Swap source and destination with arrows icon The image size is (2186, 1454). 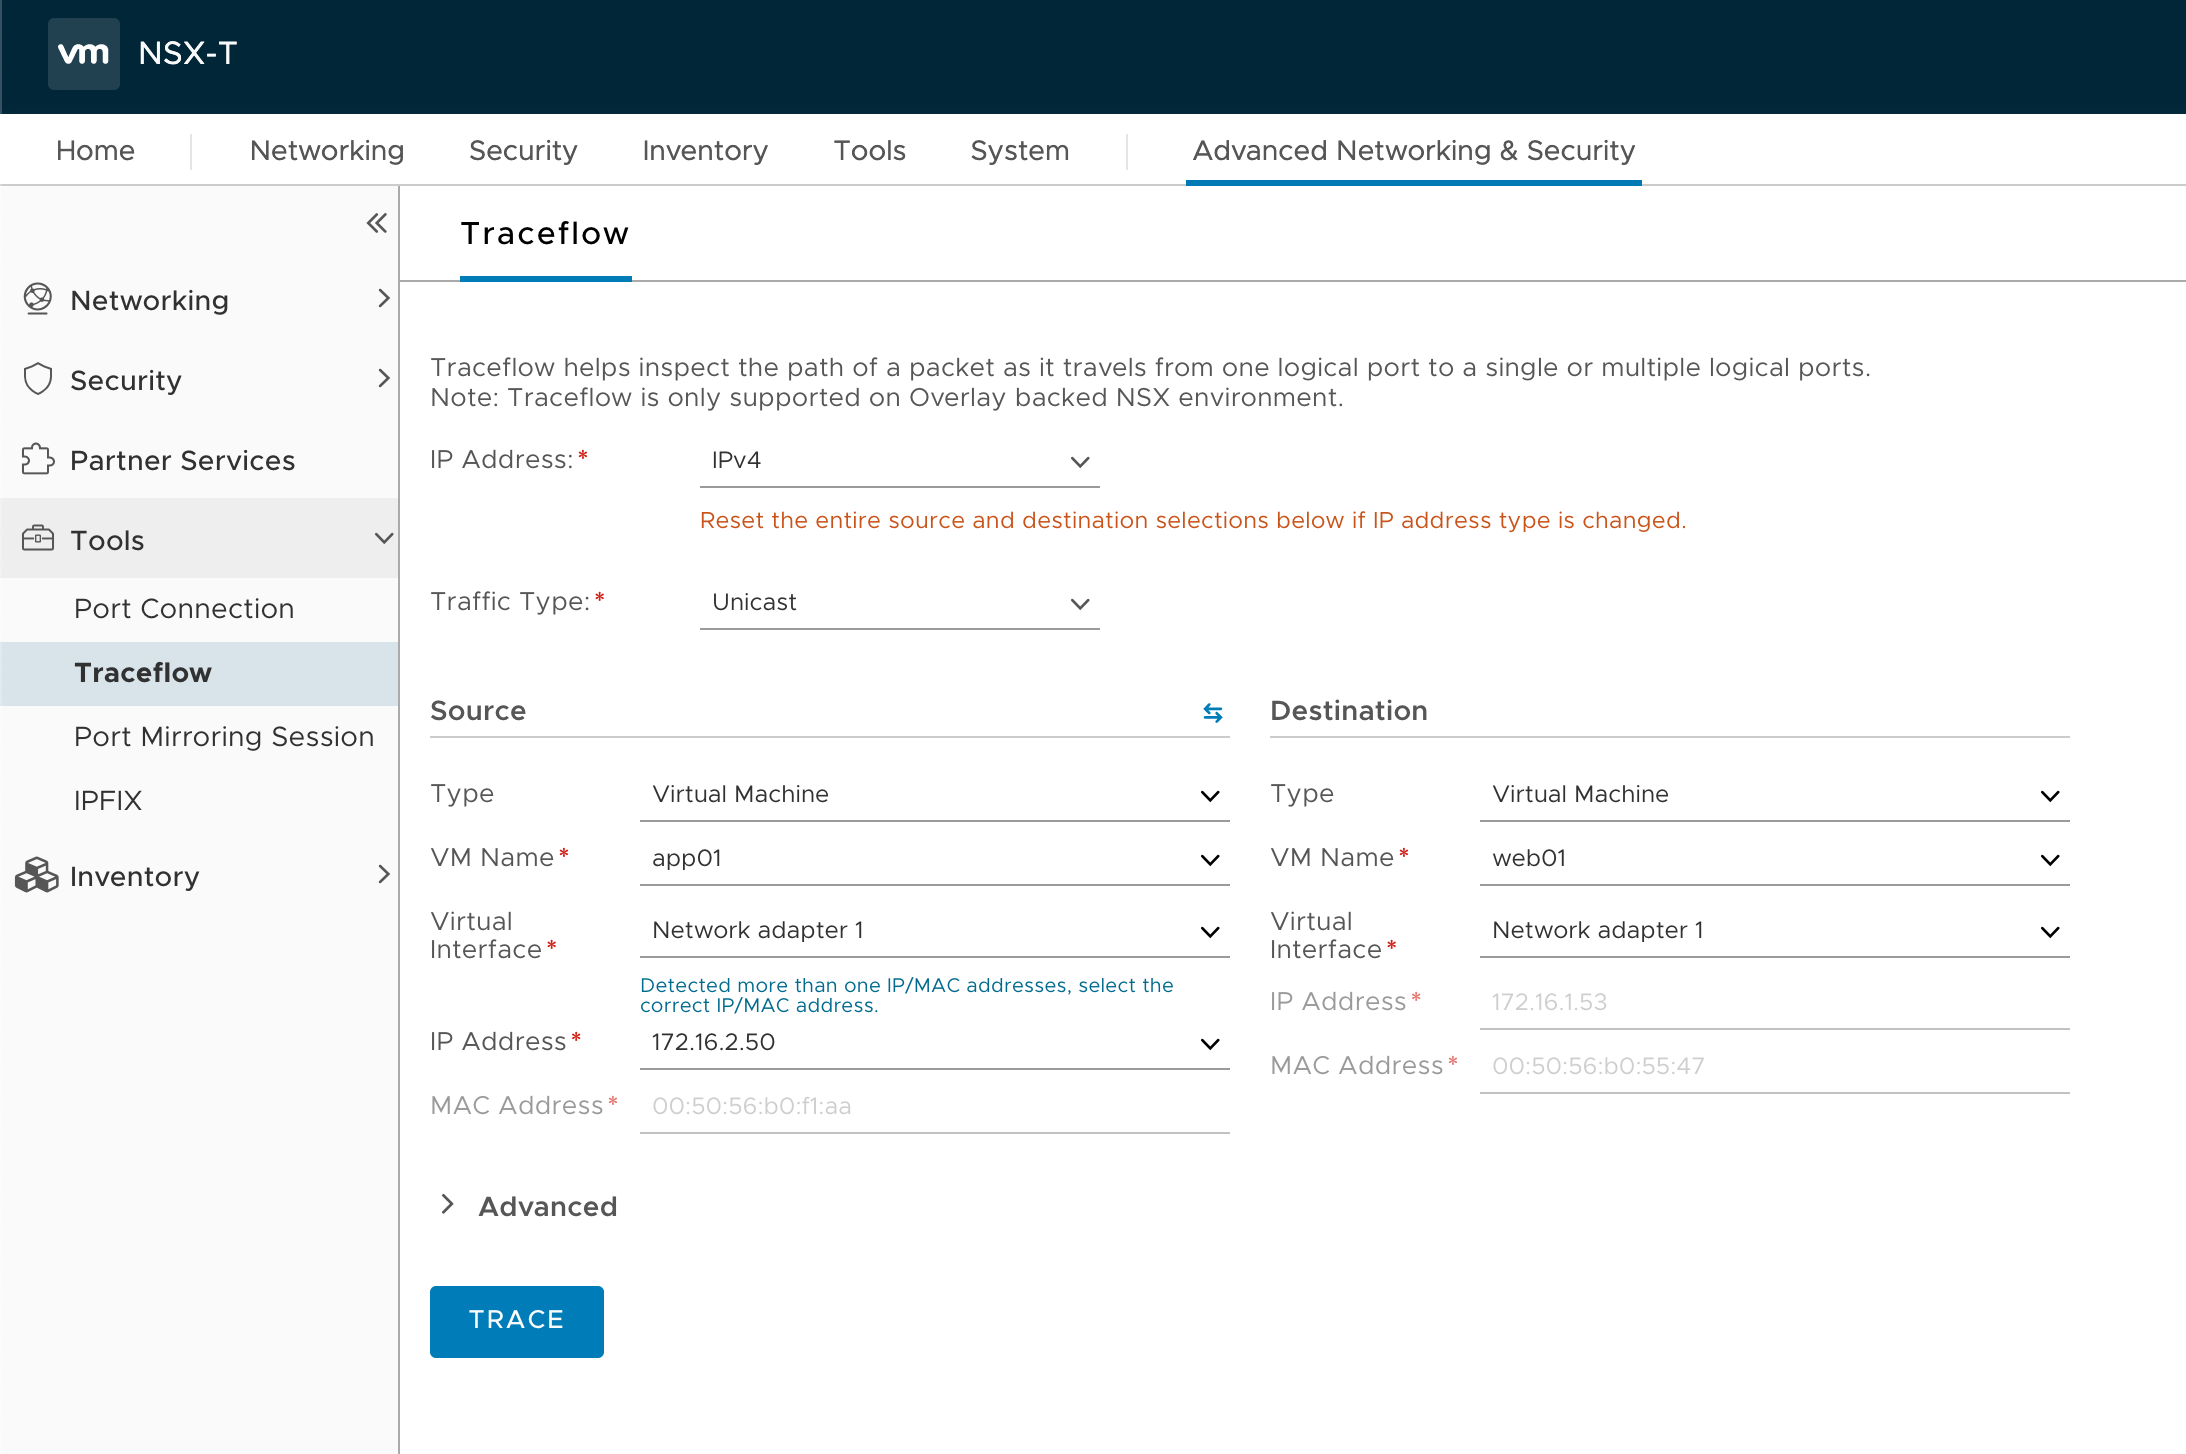coord(1212,712)
